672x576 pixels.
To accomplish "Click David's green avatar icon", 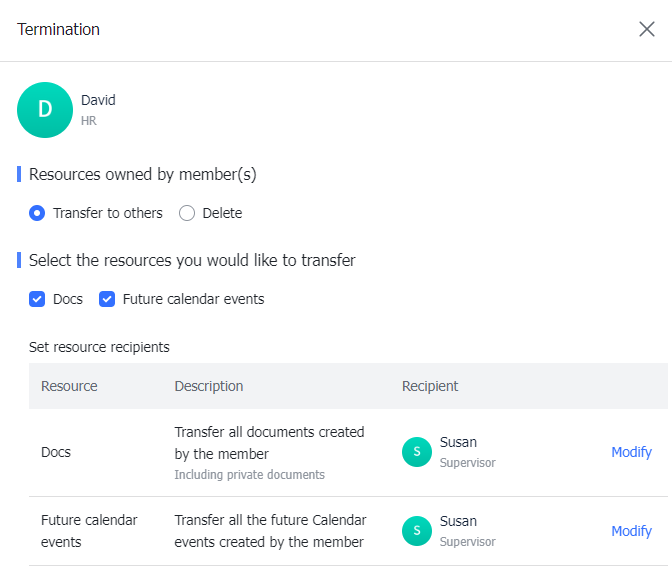I will (x=45, y=110).
